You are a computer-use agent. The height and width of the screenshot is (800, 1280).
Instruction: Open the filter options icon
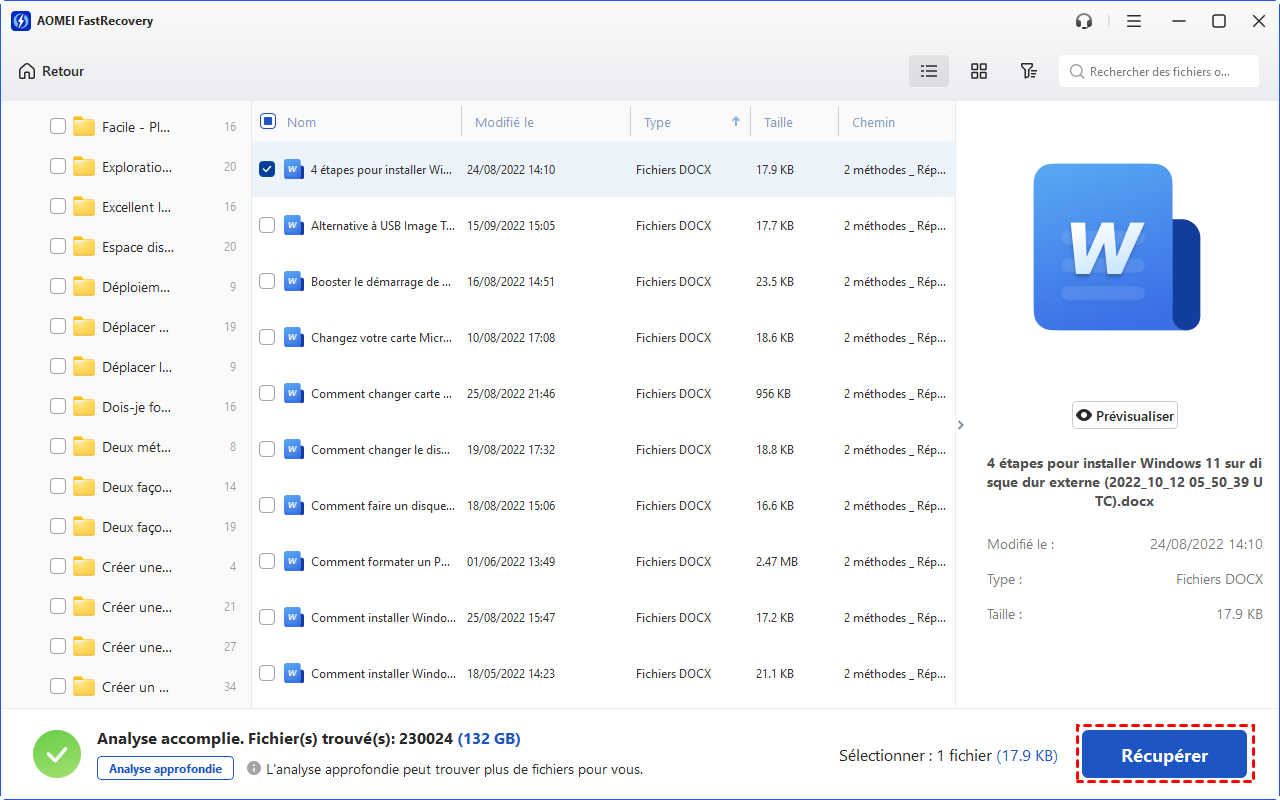tap(1028, 71)
